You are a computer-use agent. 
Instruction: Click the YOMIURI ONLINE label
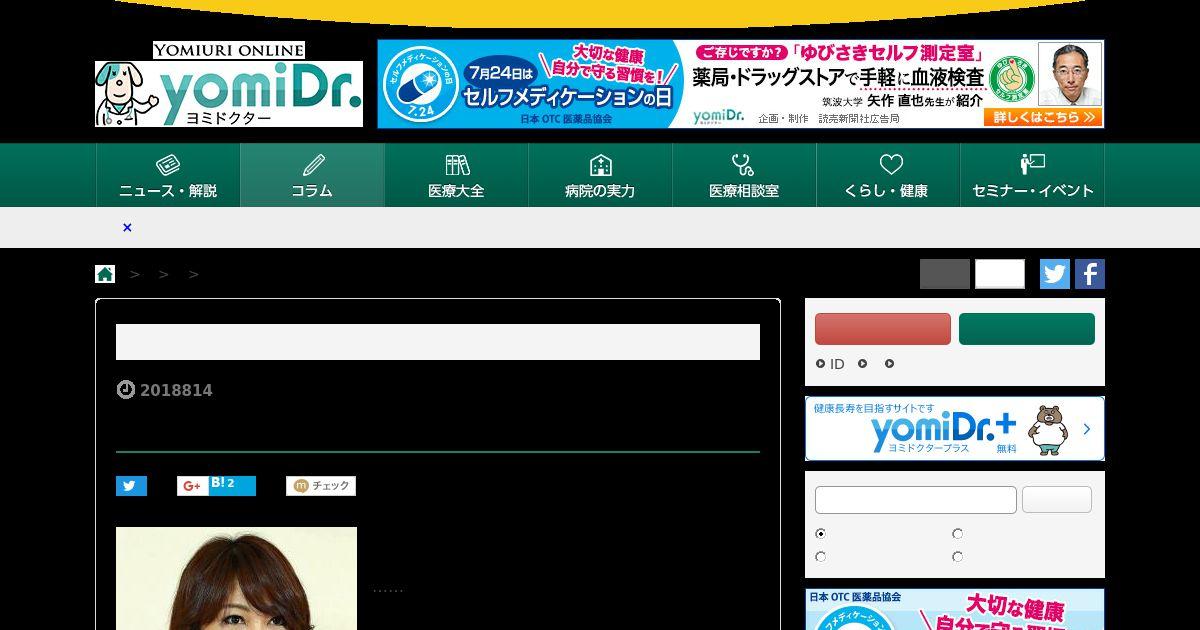[229, 50]
